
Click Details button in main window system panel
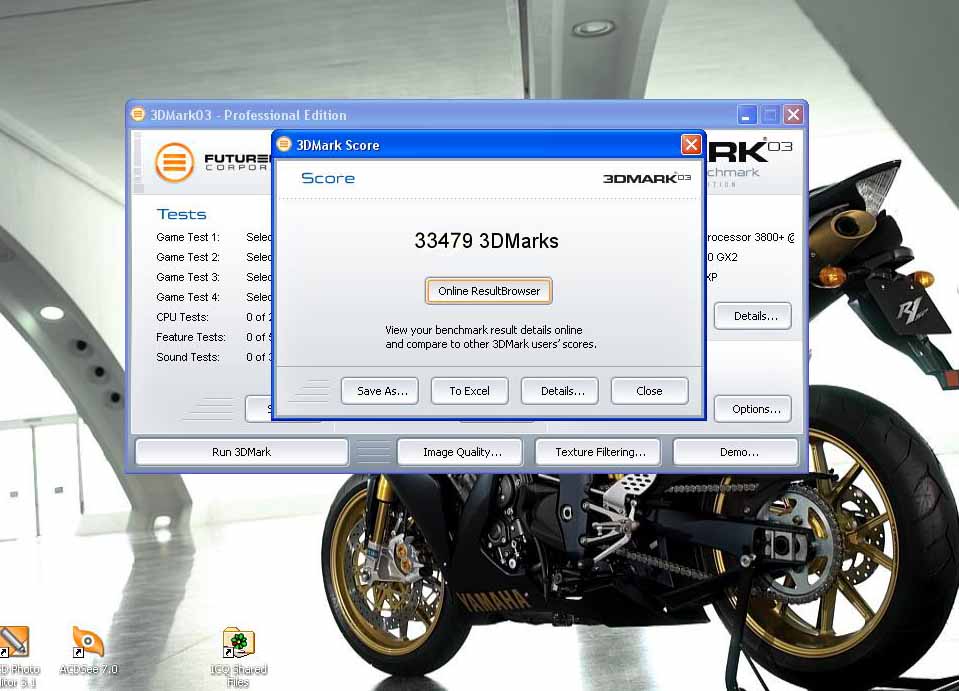[x=753, y=316]
